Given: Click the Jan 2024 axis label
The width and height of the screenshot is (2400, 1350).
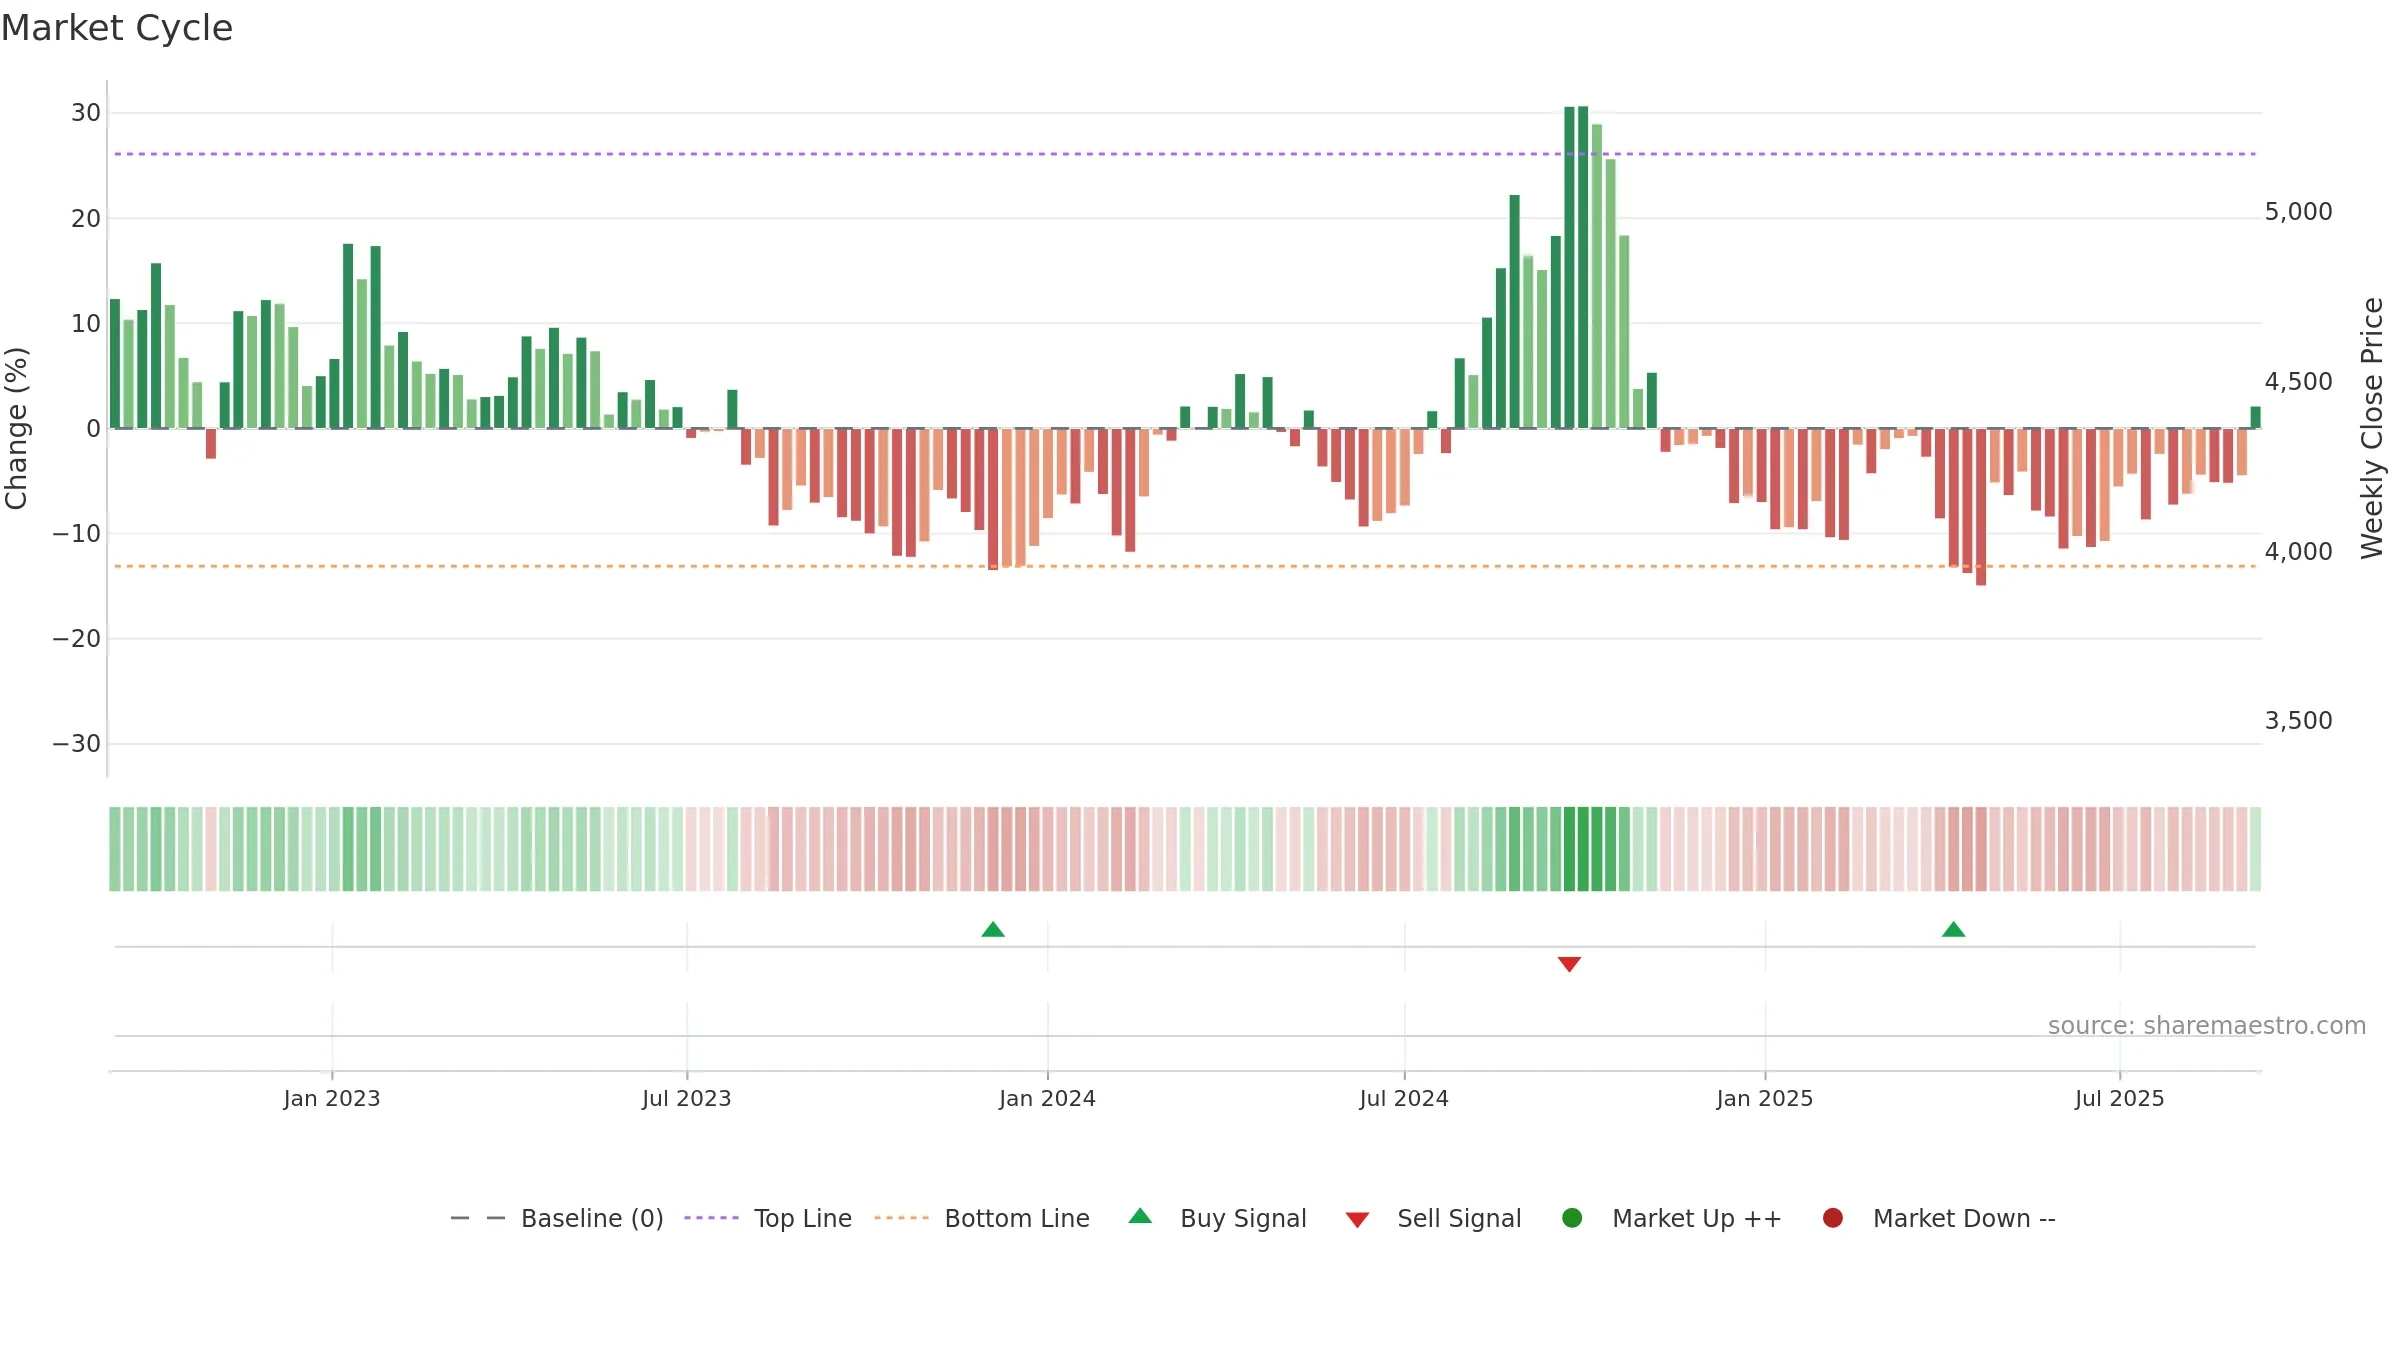Looking at the screenshot, I should [x=1048, y=1099].
